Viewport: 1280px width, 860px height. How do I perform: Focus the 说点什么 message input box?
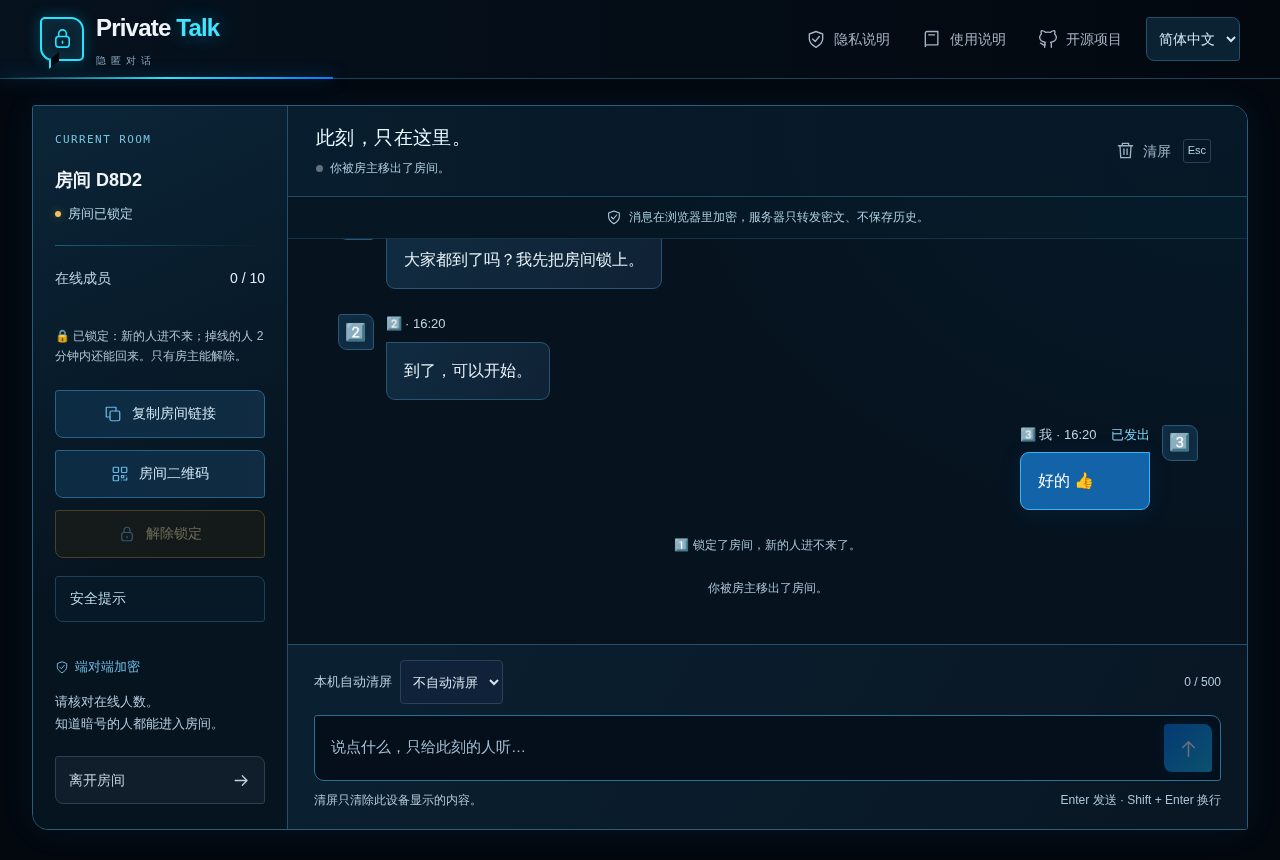(740, 747)
